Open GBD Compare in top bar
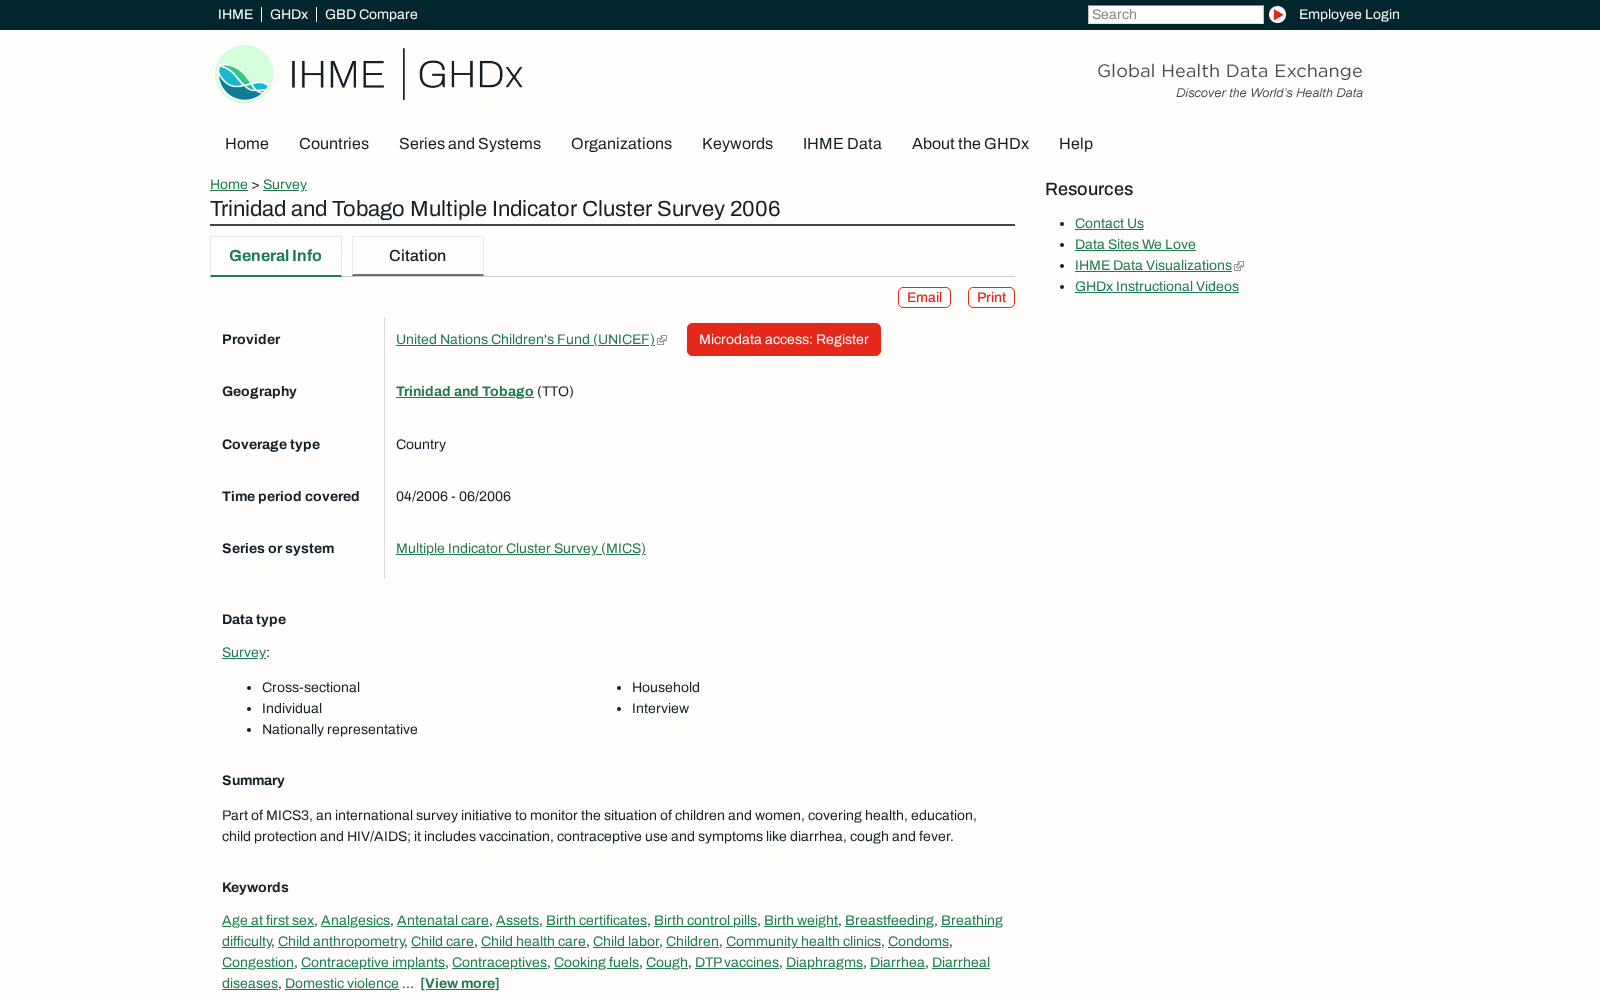The width and height of the screenshot is (1600, 1000). click(x=371, y=14)
